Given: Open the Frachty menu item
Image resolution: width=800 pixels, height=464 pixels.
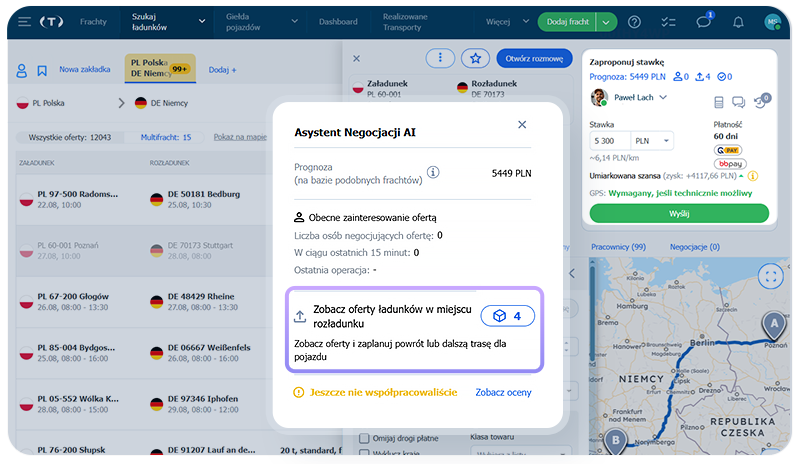Looking at the screenshot, I should coord(93,21).
